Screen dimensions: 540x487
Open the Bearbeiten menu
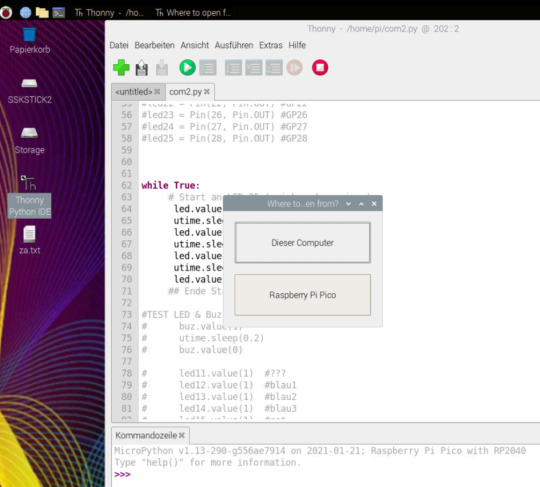154,45
